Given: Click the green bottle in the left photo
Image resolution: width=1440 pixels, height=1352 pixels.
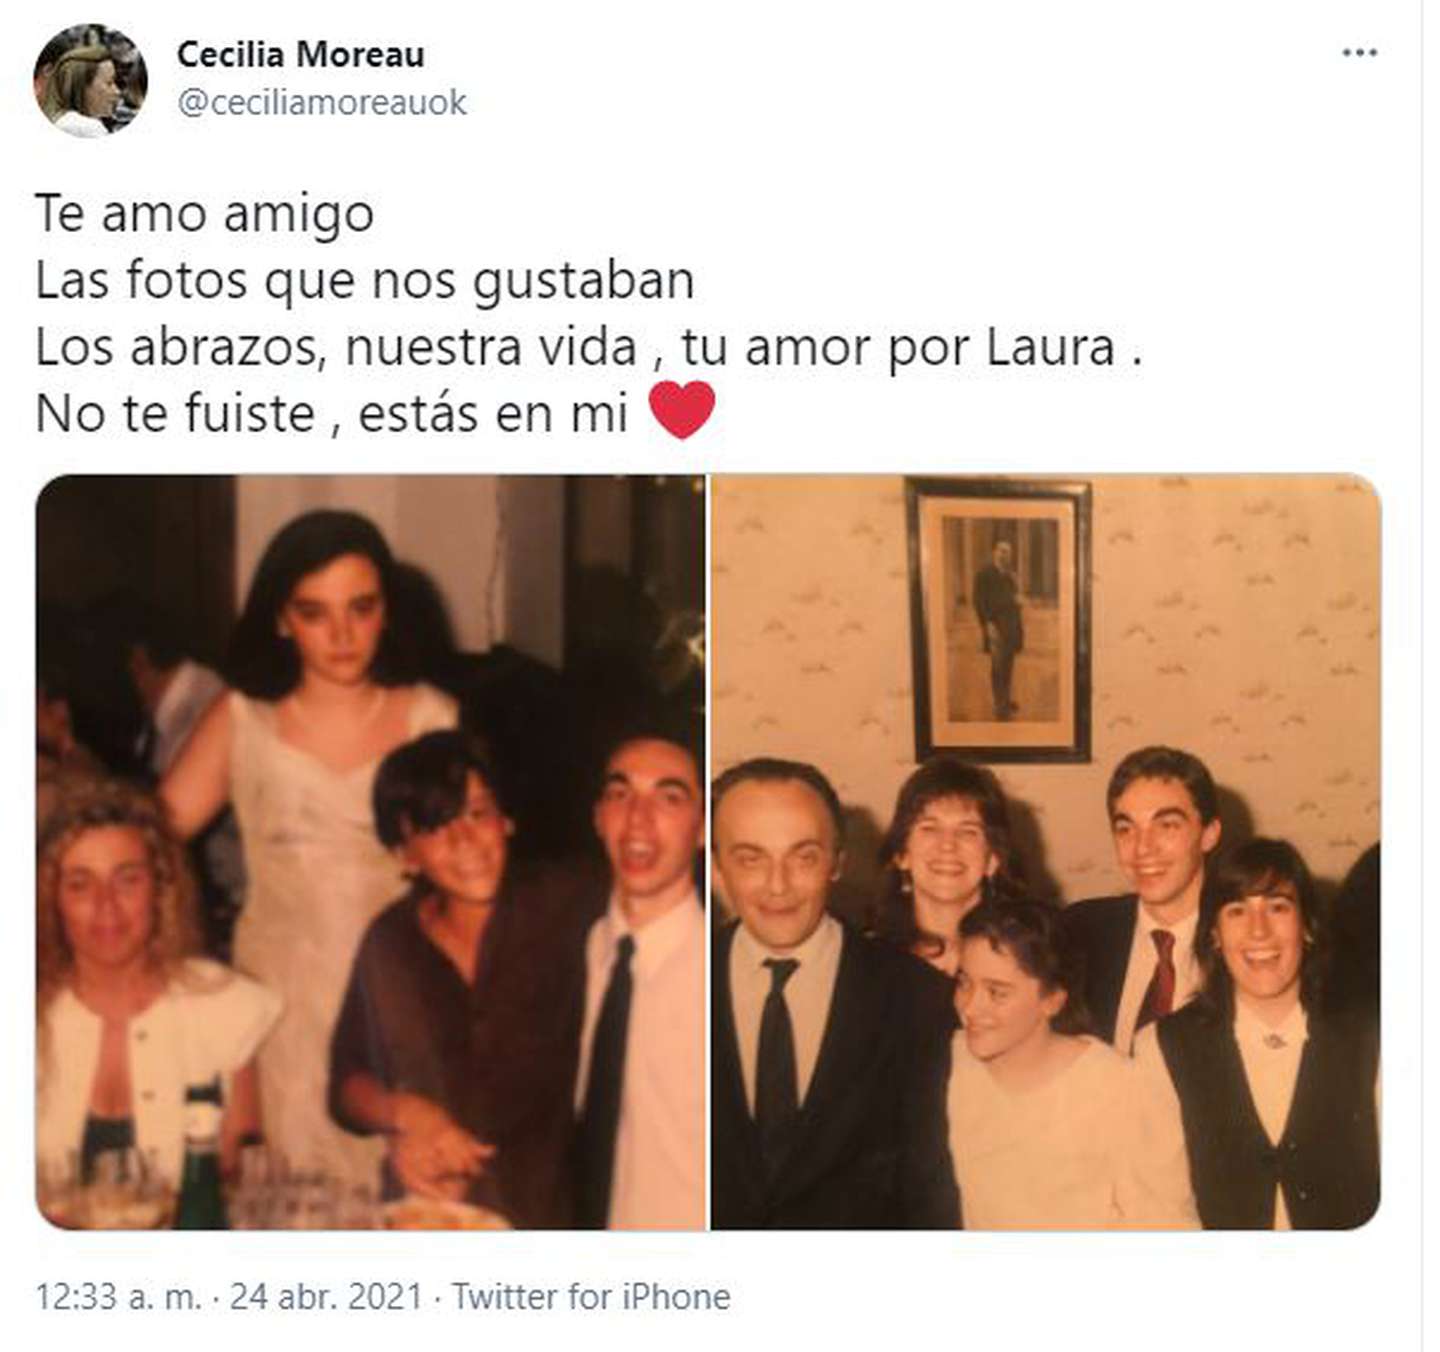Looking at the screenshot, I should point(203,1156).
